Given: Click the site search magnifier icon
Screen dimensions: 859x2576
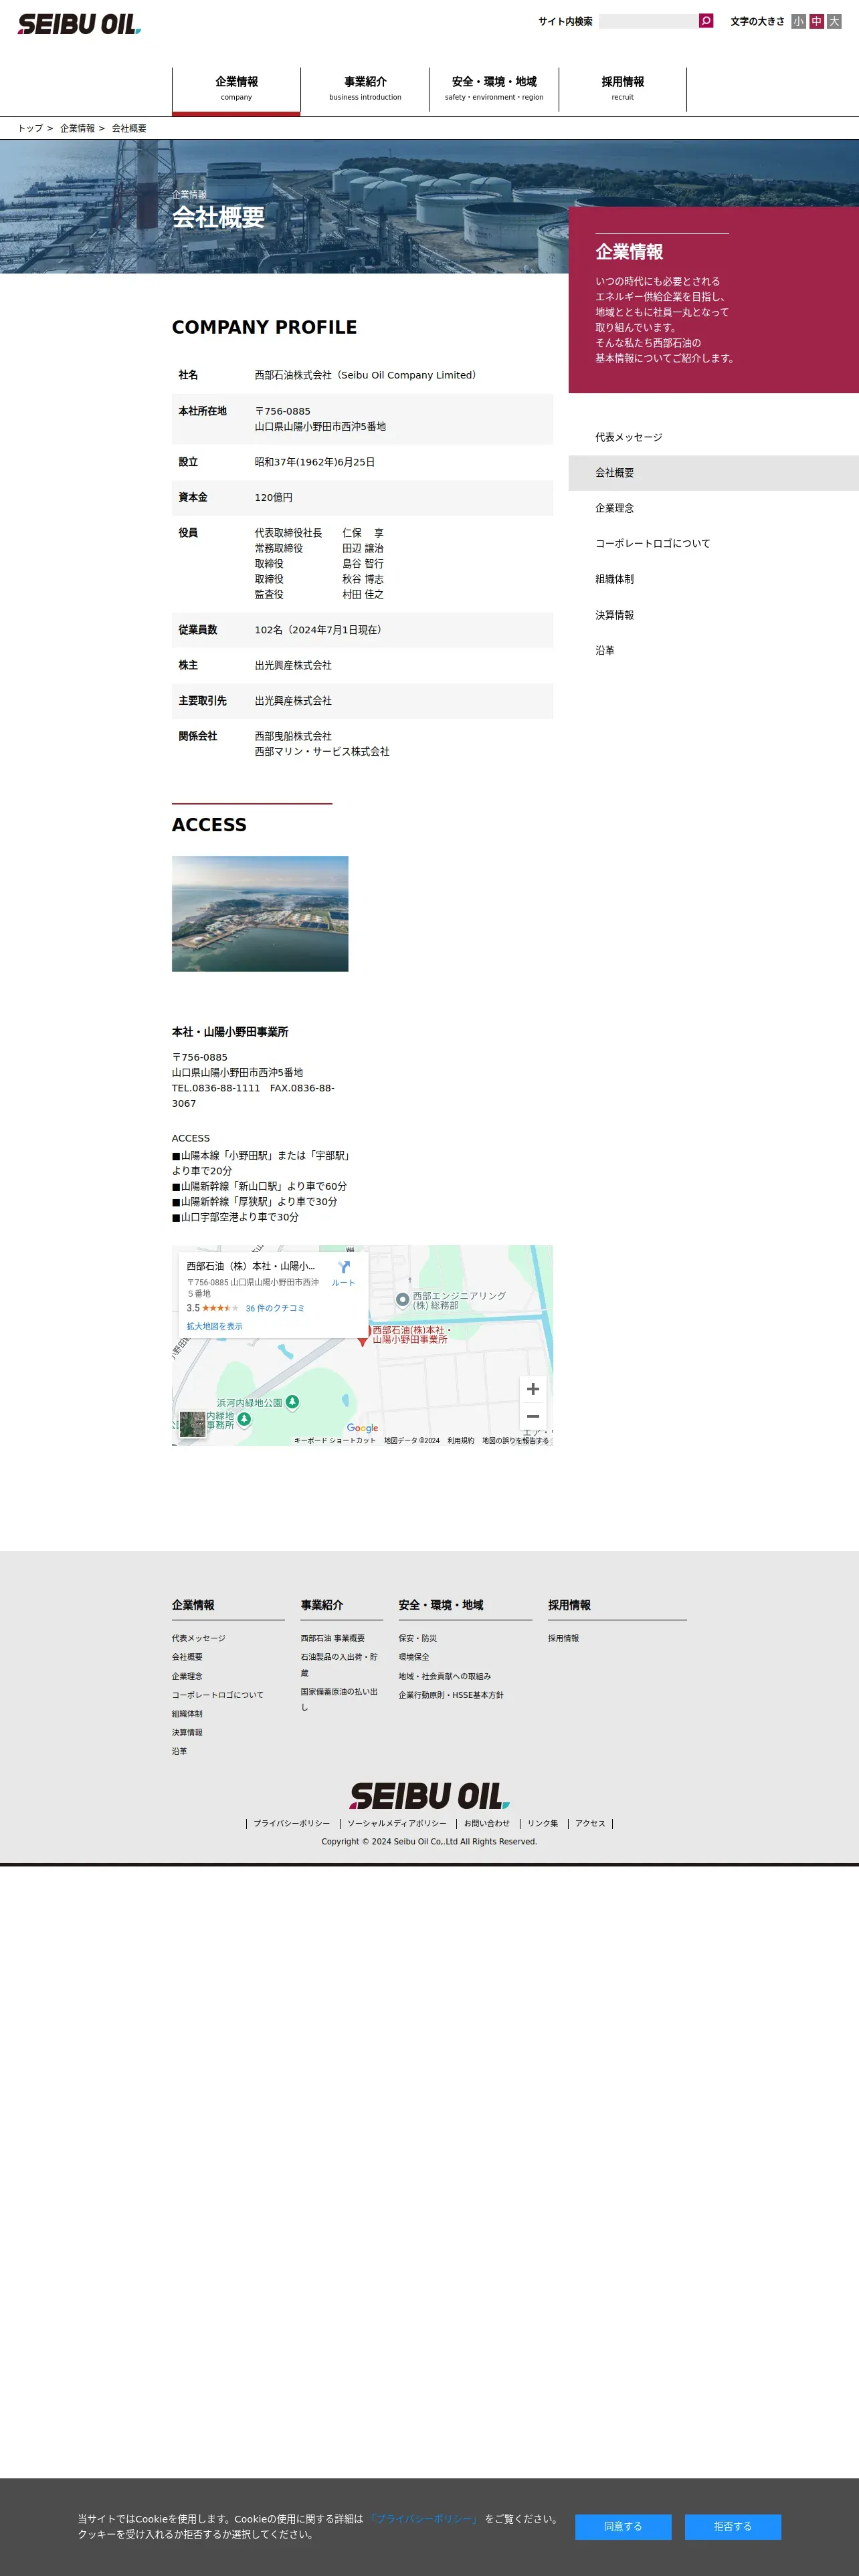Looking at the screenshot, I should coord(706,21).
